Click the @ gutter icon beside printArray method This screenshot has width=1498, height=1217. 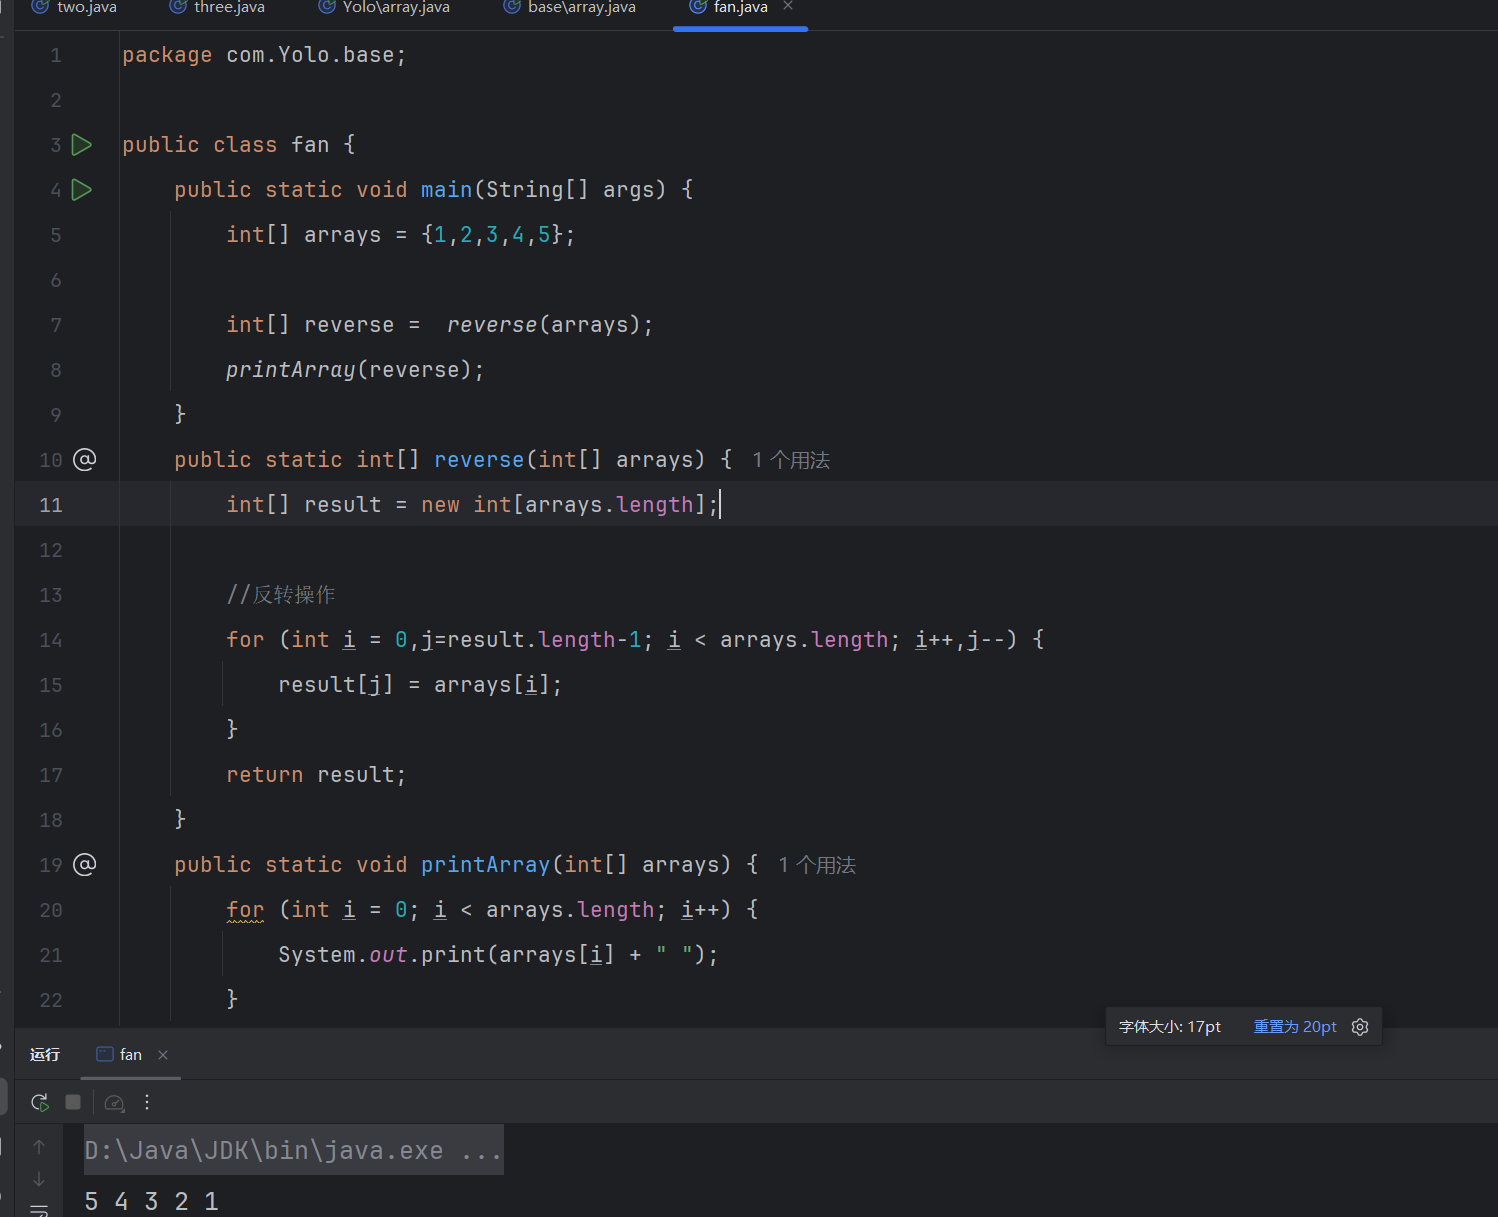[85, 865]
